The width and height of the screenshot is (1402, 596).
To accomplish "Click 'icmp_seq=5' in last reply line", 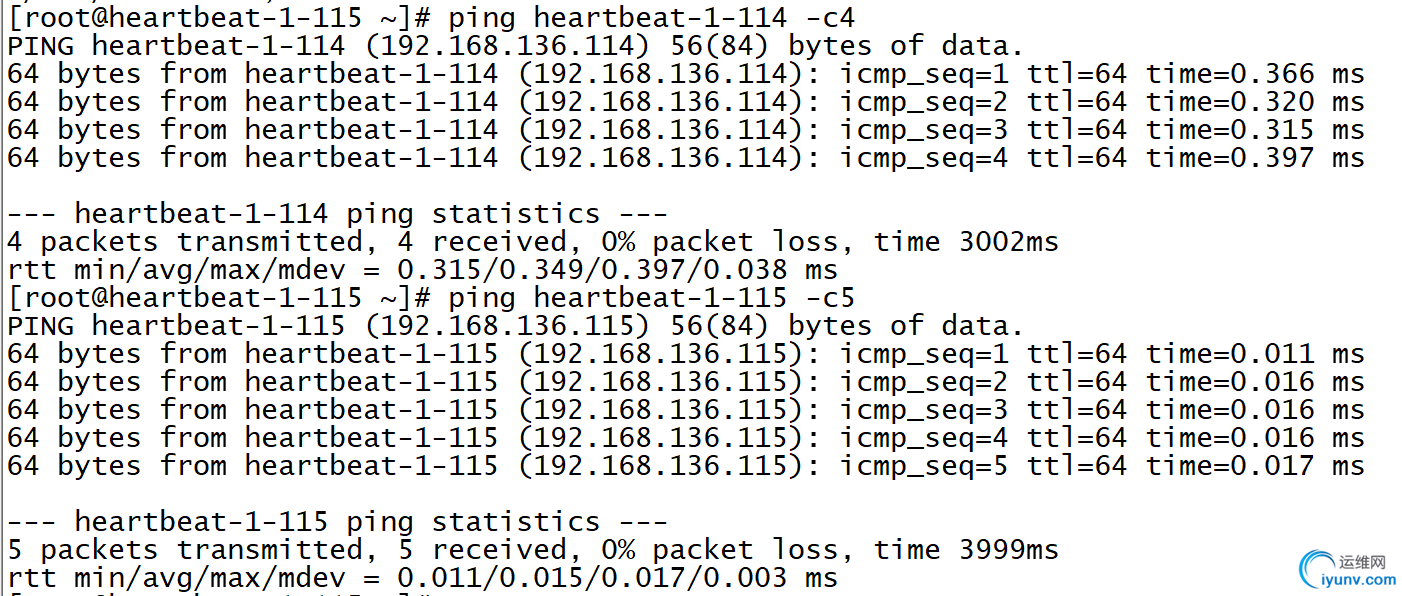I will coord(924,465).
